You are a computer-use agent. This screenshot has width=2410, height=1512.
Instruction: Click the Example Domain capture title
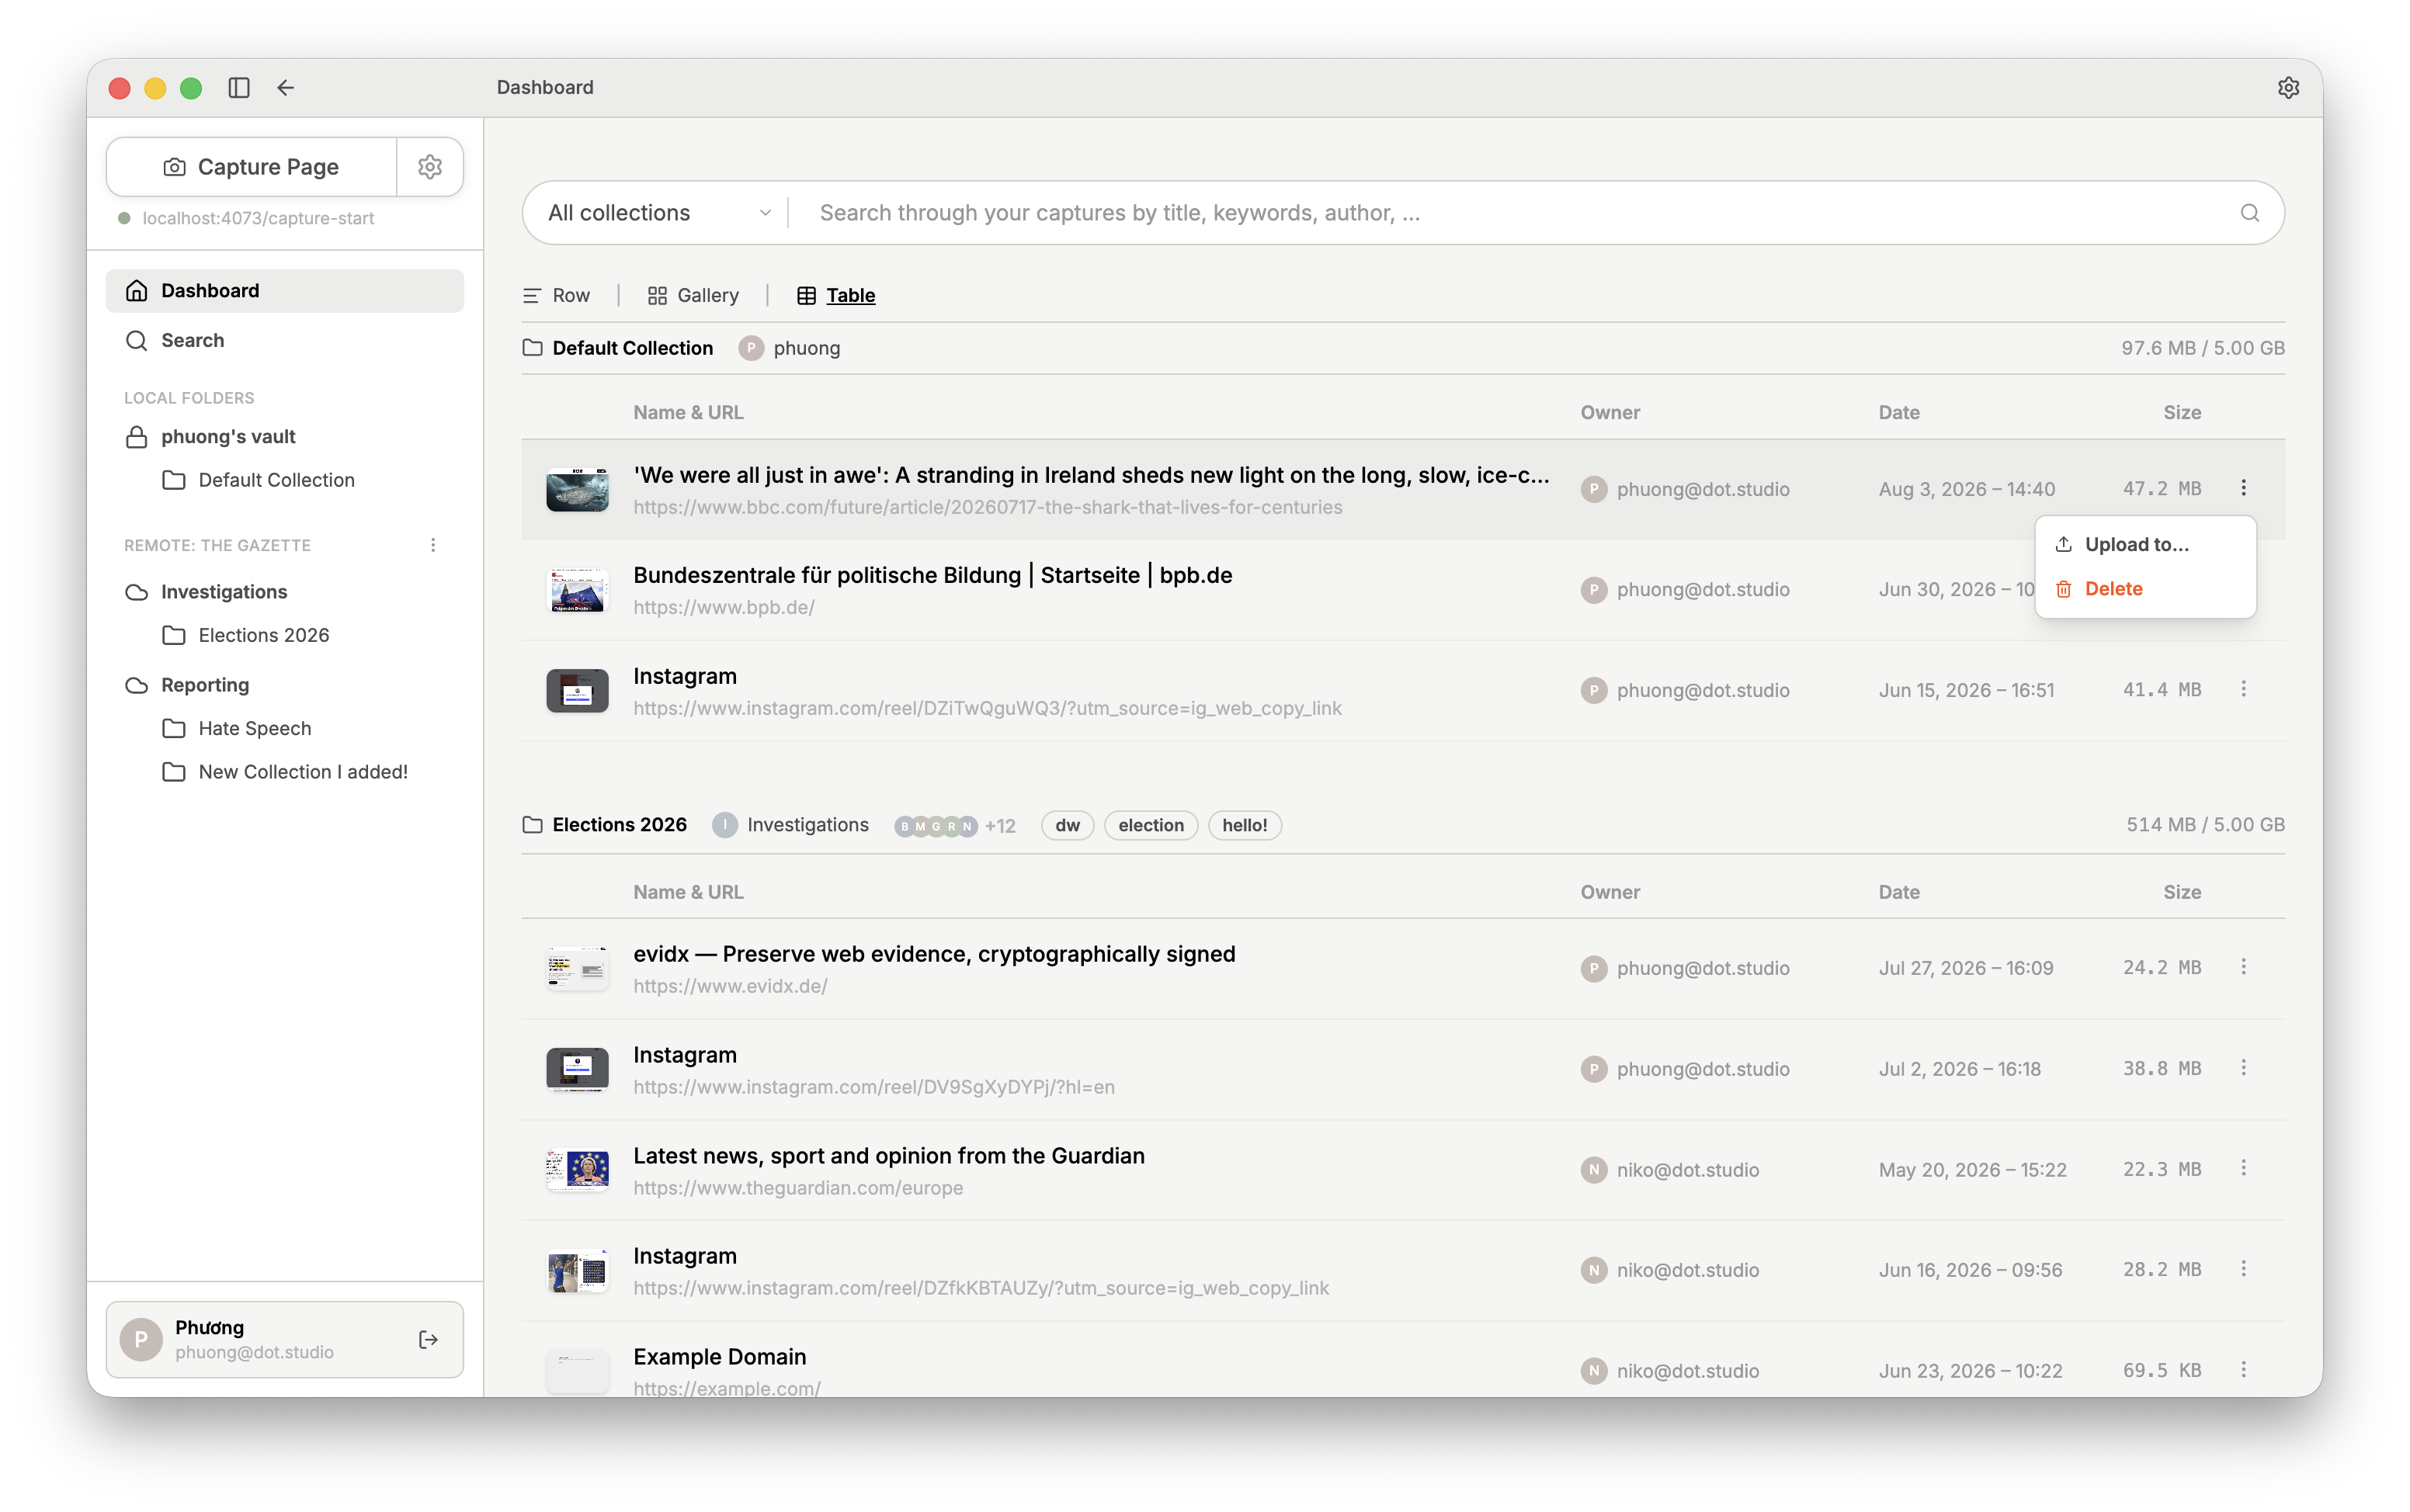(x=720, y=1357)
